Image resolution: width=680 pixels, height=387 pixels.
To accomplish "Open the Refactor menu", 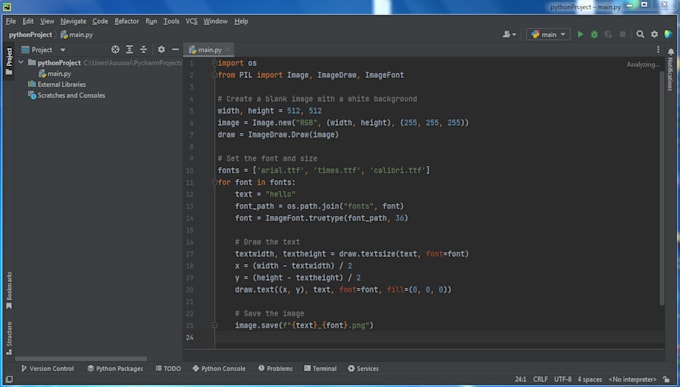I will click(127, 21).
